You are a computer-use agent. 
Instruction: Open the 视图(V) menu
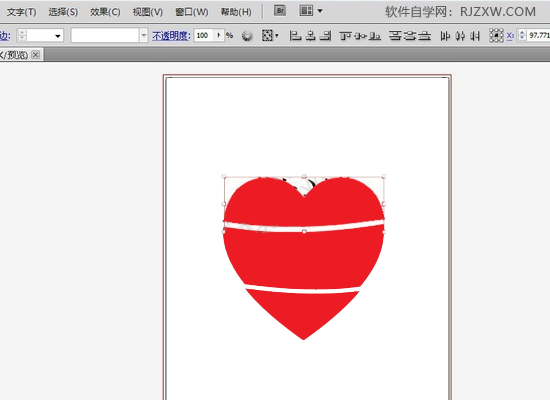[x=148, y=12]
